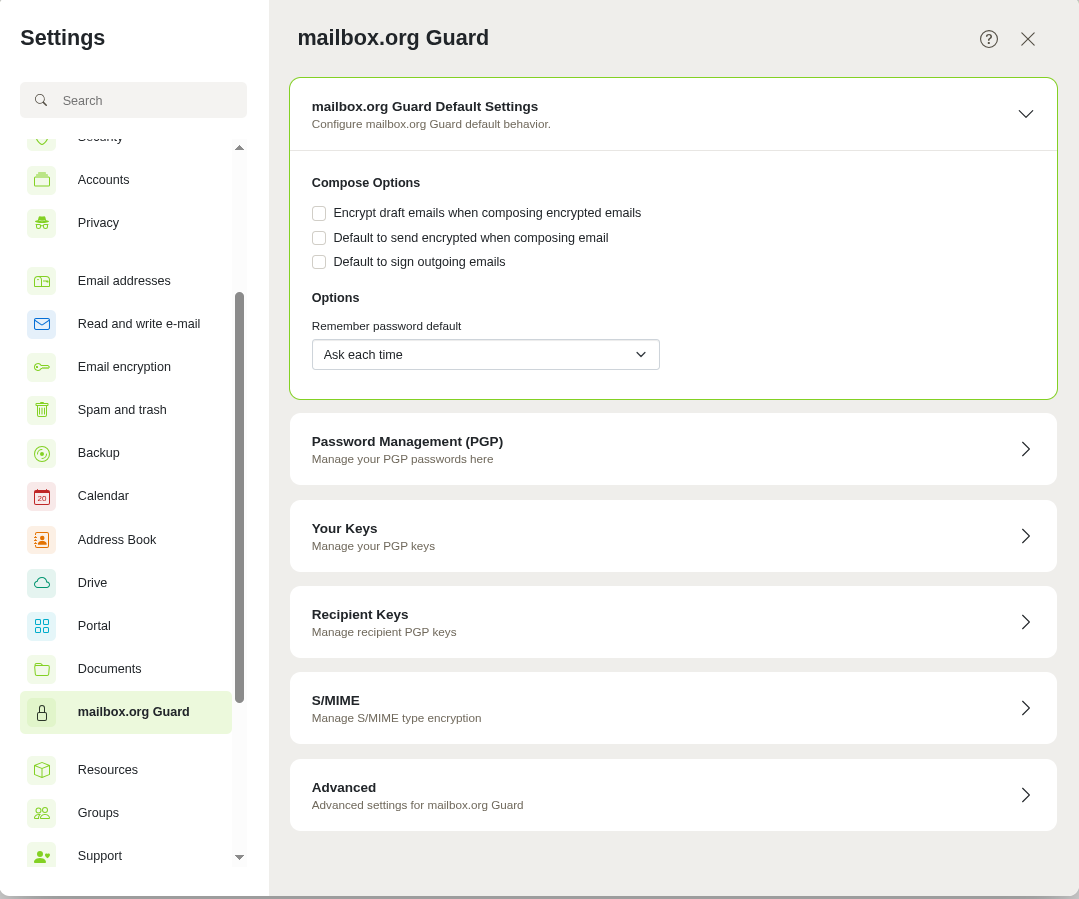
Task: Open Email addresses settings
Action: 126,281
